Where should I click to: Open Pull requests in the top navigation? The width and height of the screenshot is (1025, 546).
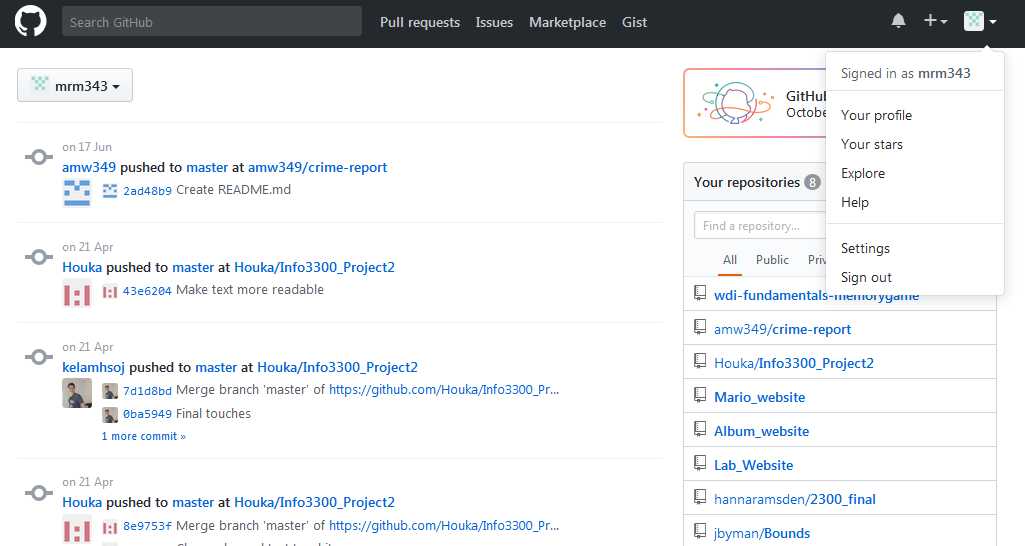pyautogui.click(x=420, y=22)
